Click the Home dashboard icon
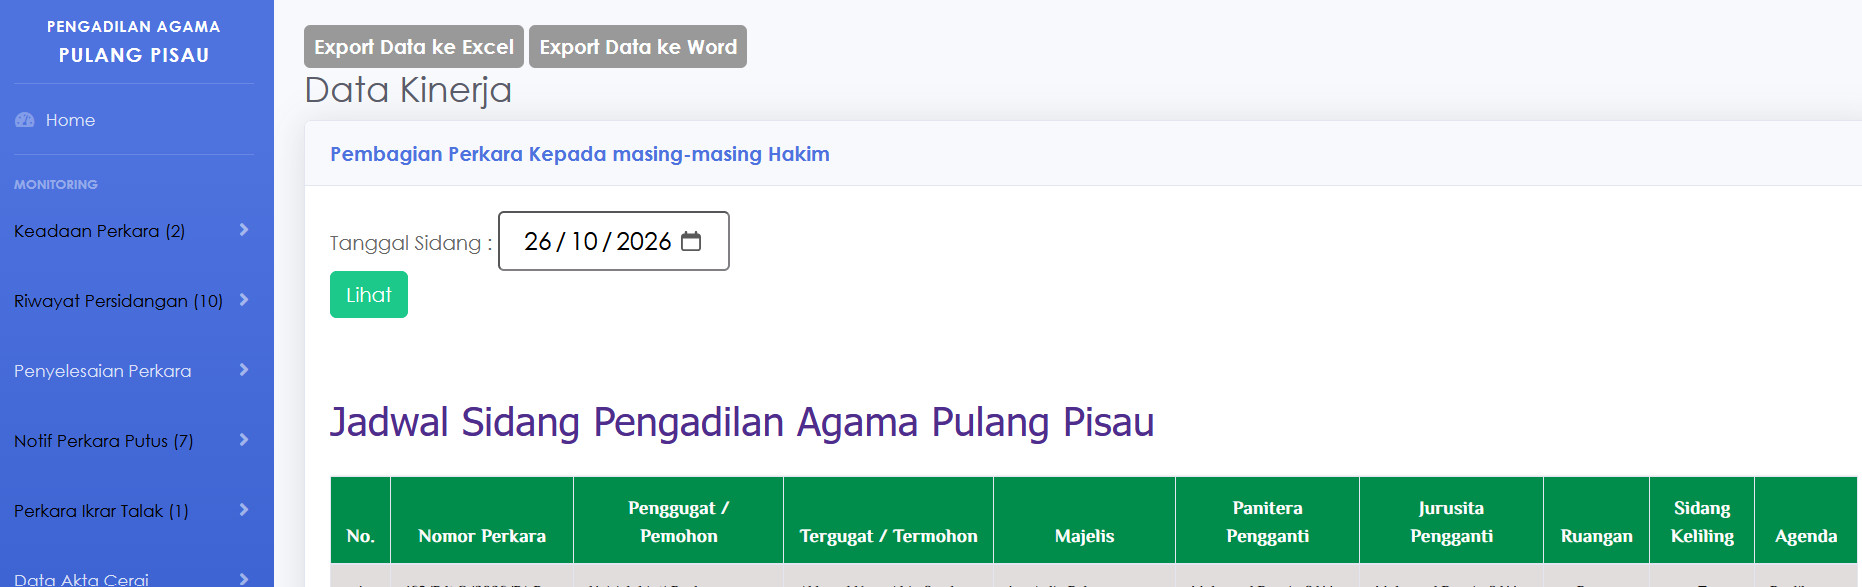The width and height of the screenshot is (1862, 587). [25, 120]
